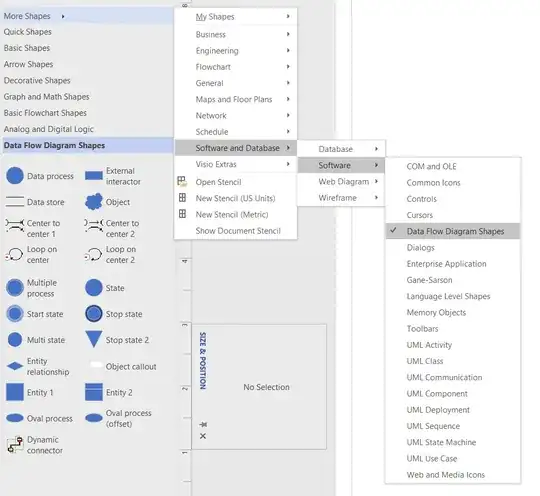Select the Start state shape icon
This screenshot has width=540, height=496.
tap(15, 314)
